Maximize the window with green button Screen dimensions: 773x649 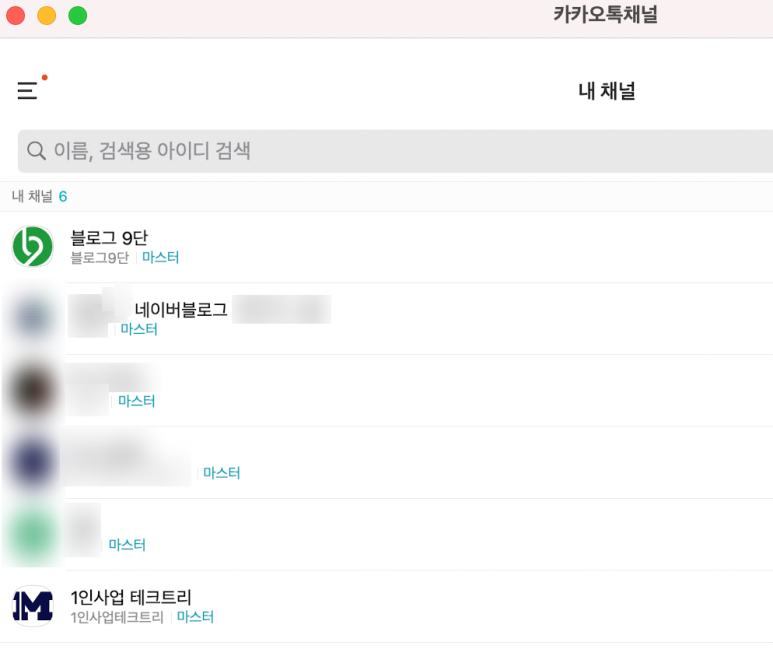coord(78,15)
